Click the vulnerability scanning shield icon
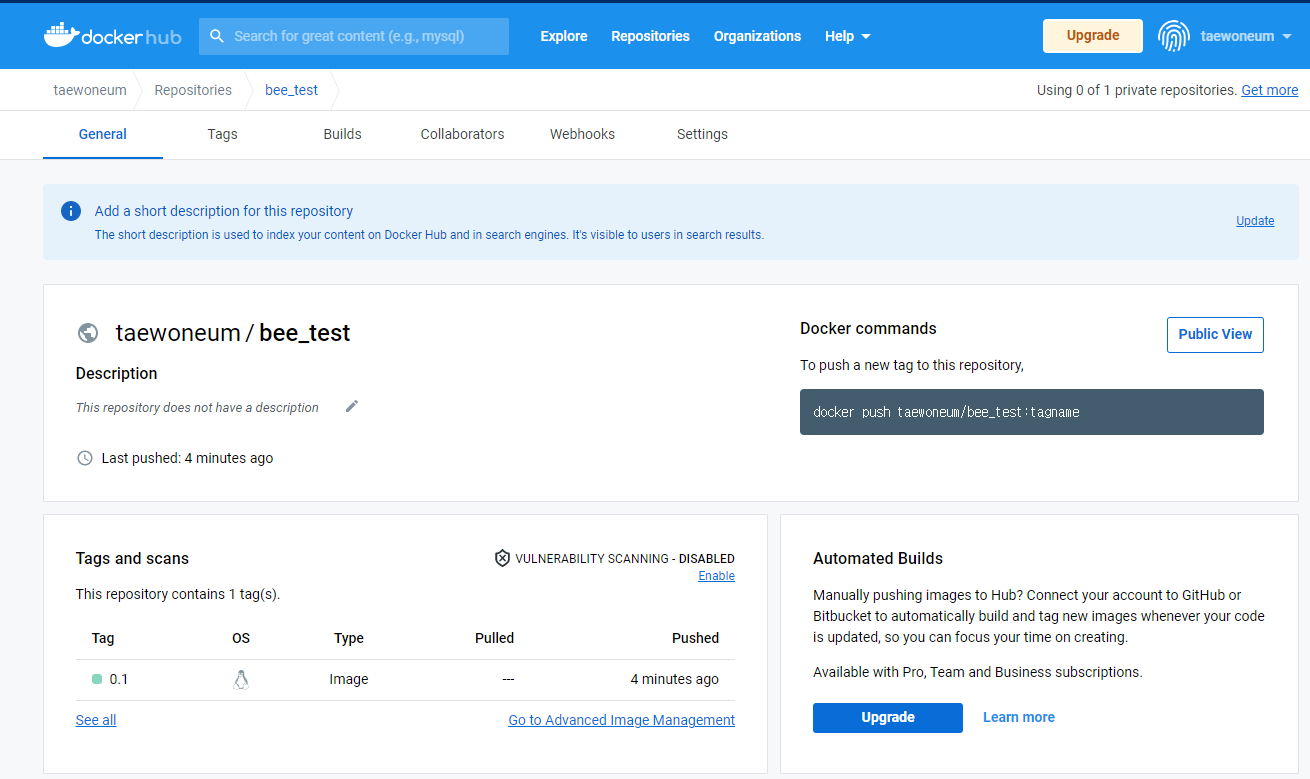Viewport: 1310px width, 779px height. point(501,558)
